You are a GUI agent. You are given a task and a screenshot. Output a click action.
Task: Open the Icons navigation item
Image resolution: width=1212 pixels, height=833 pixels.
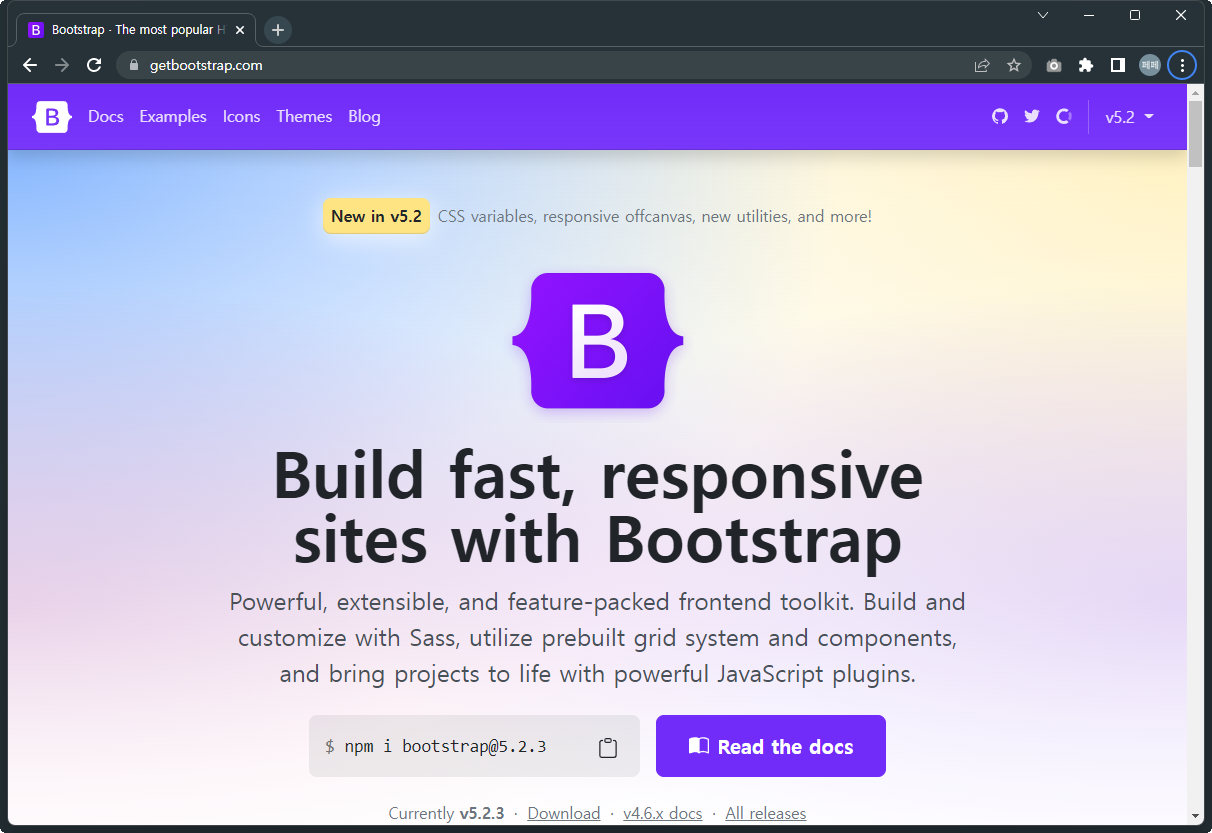point(241,117)
